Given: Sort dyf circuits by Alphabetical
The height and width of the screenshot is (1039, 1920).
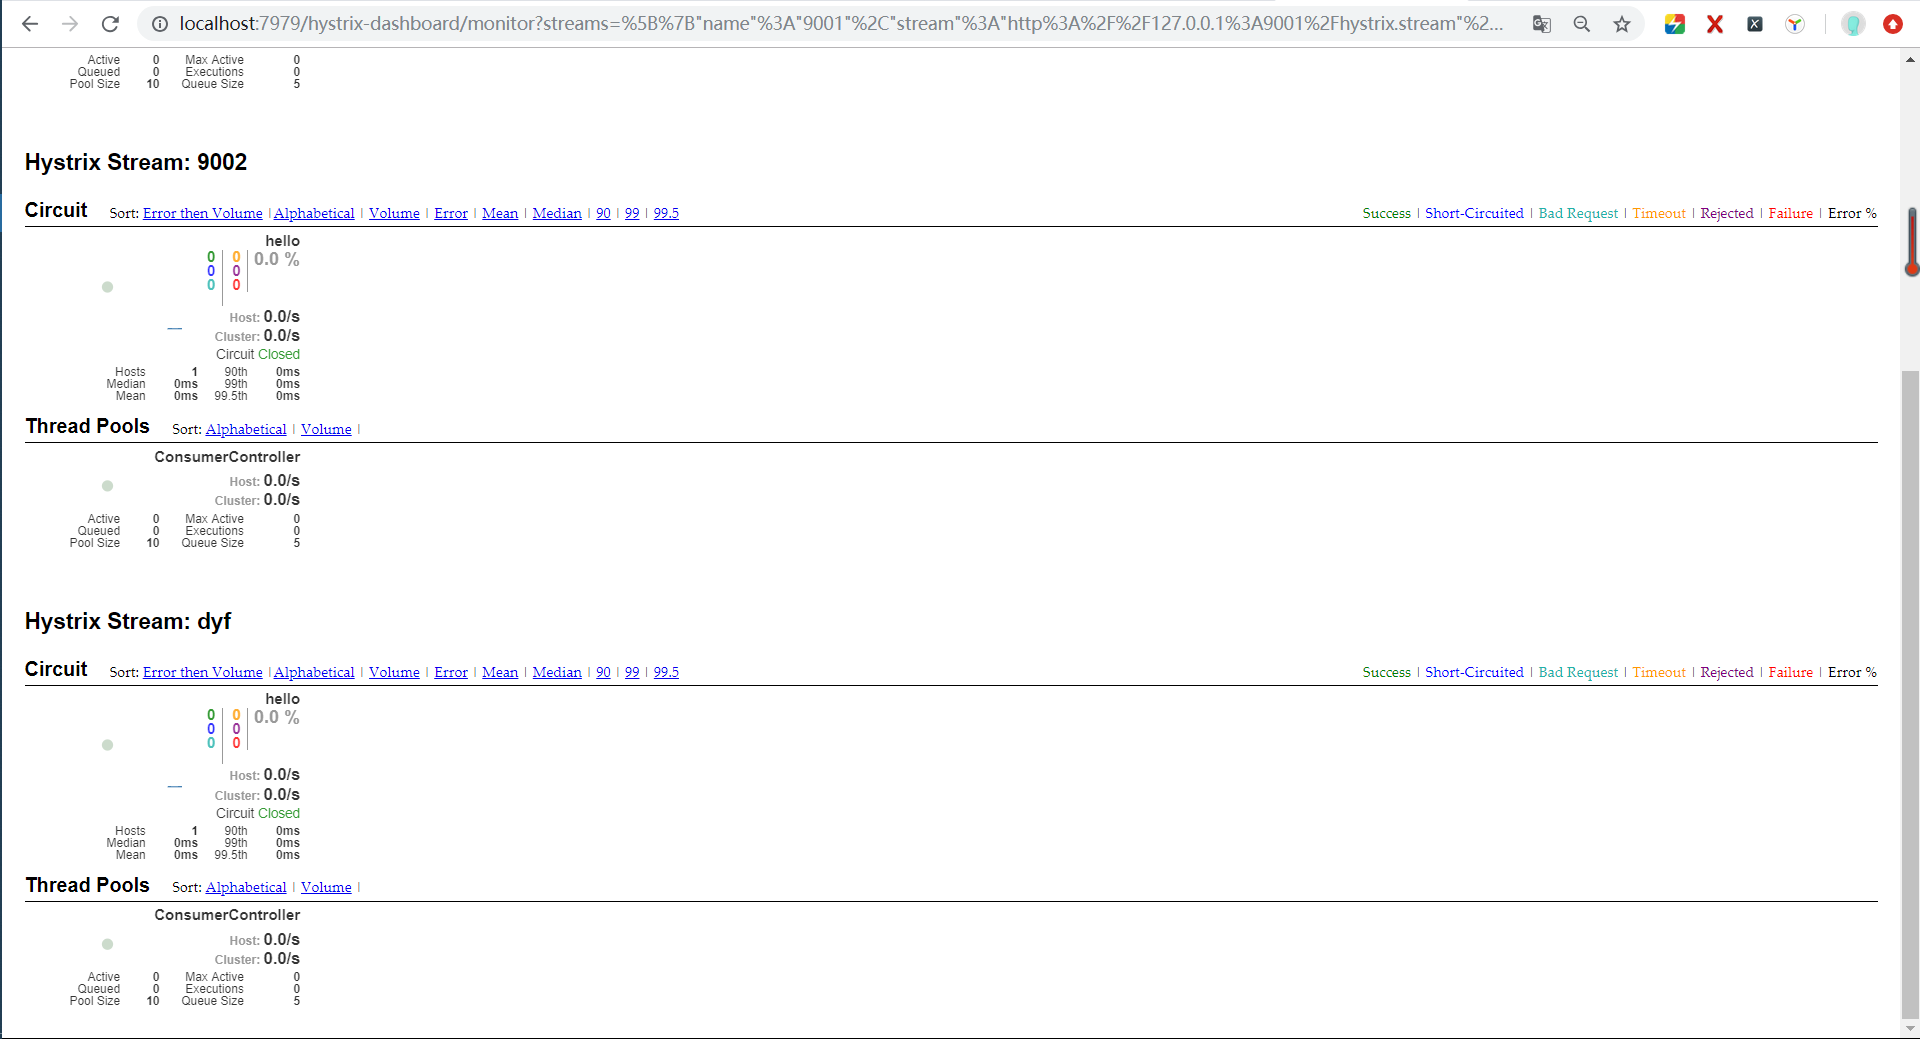Looking at the screenshot, I should (x=314, y=672).
